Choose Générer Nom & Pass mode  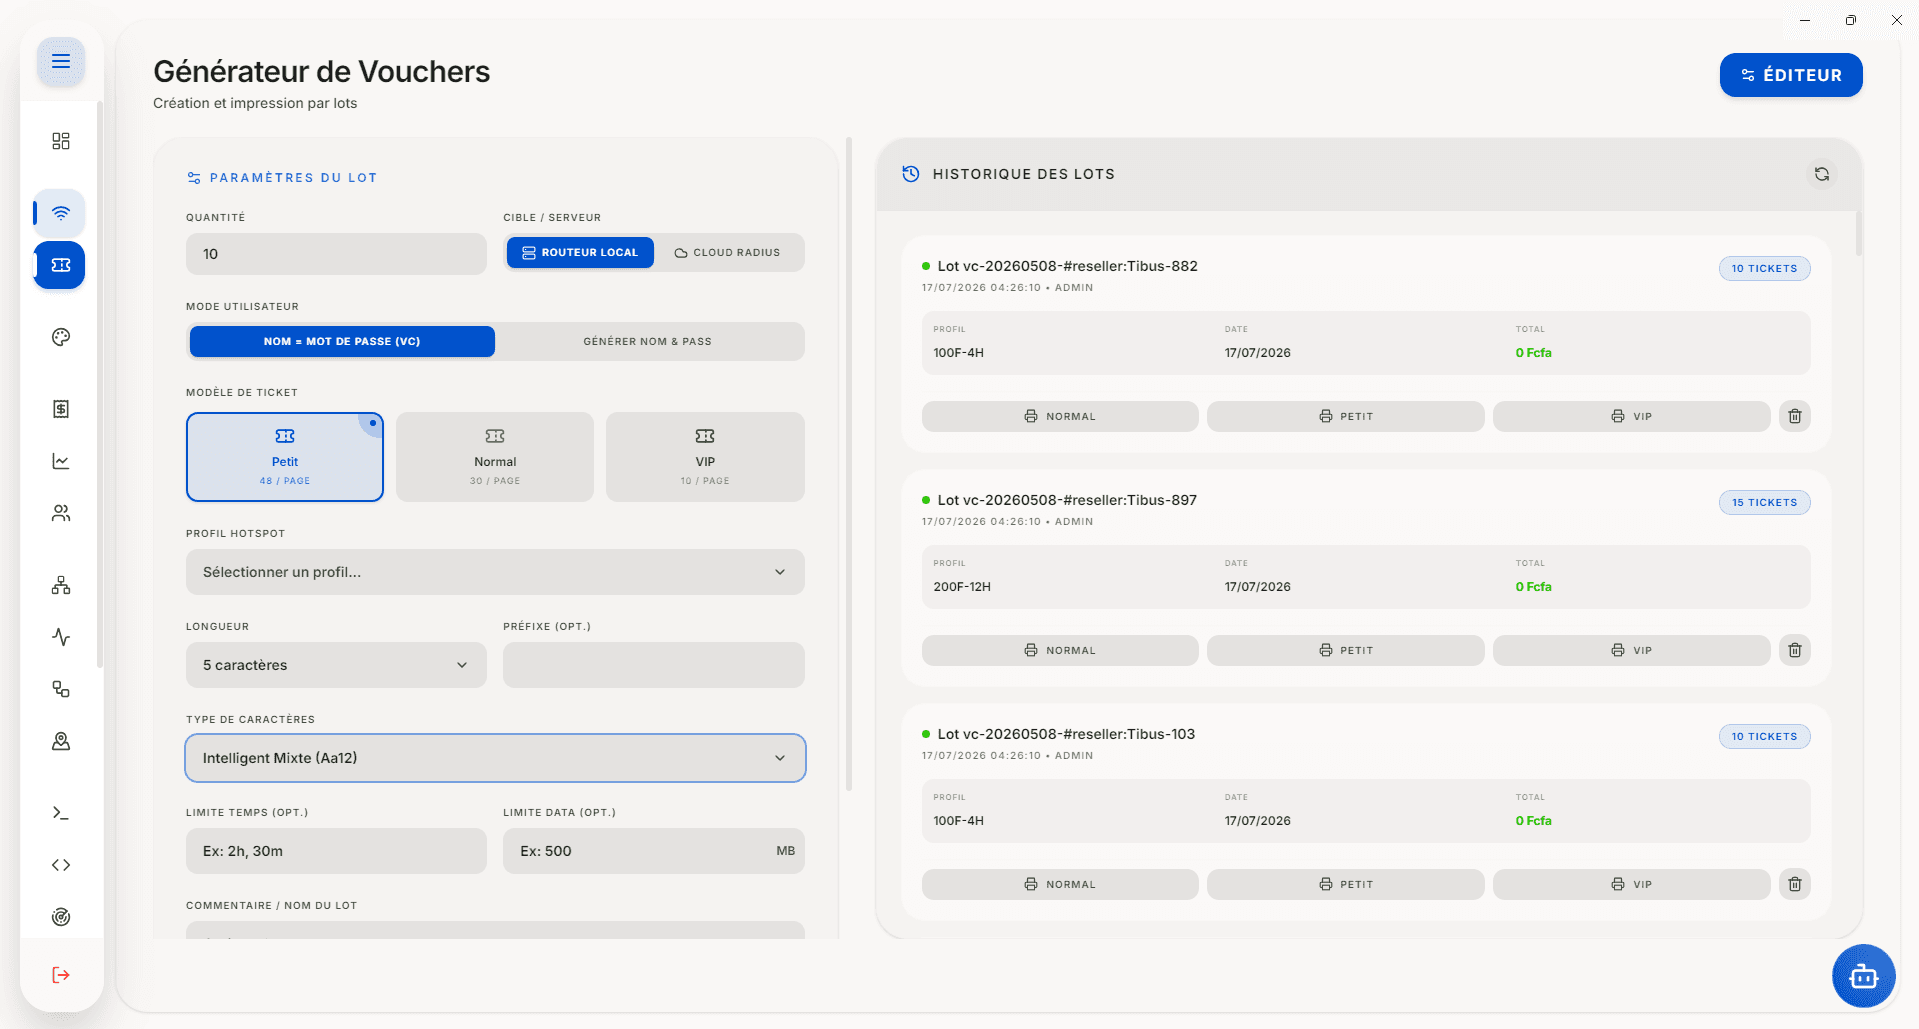coord(648,341)
